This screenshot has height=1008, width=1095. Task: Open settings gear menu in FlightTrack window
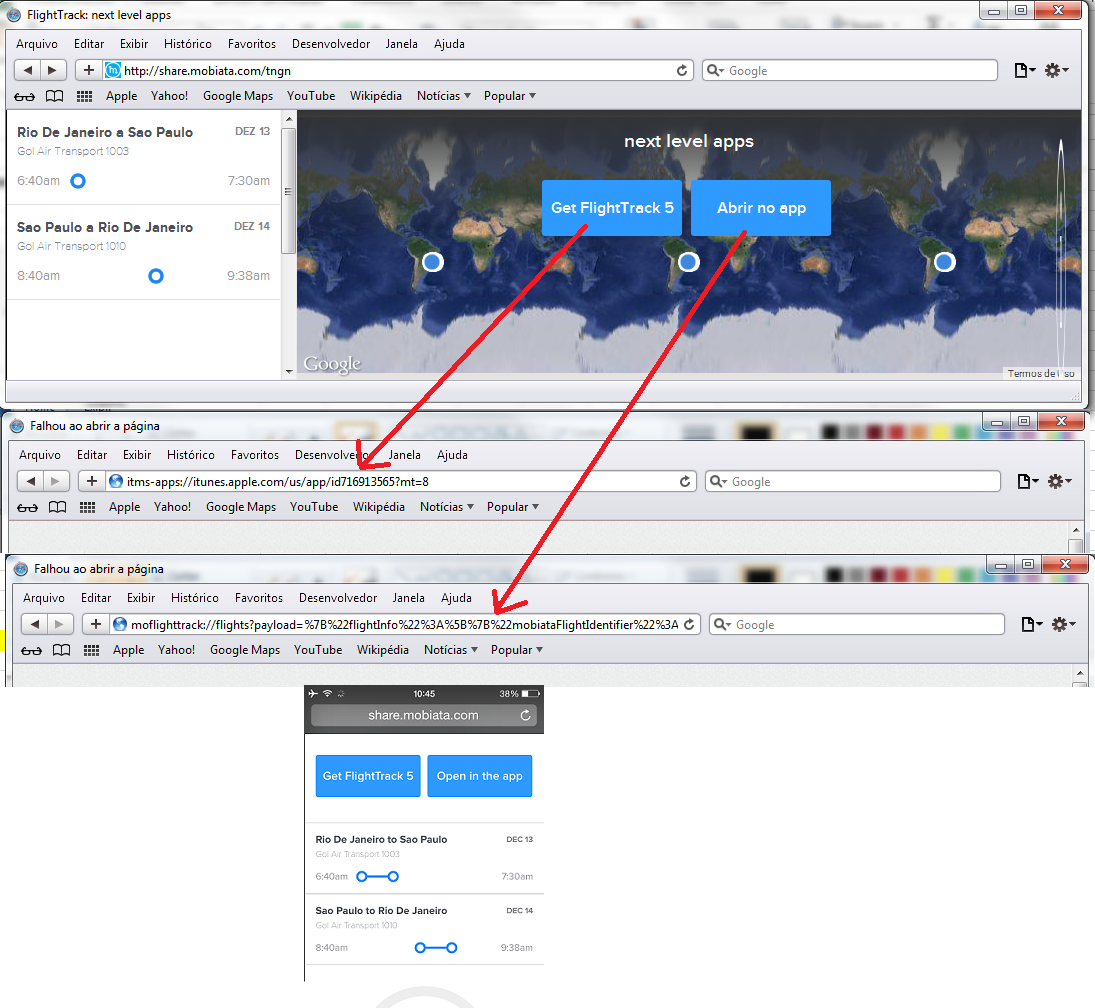(1056, 70)
